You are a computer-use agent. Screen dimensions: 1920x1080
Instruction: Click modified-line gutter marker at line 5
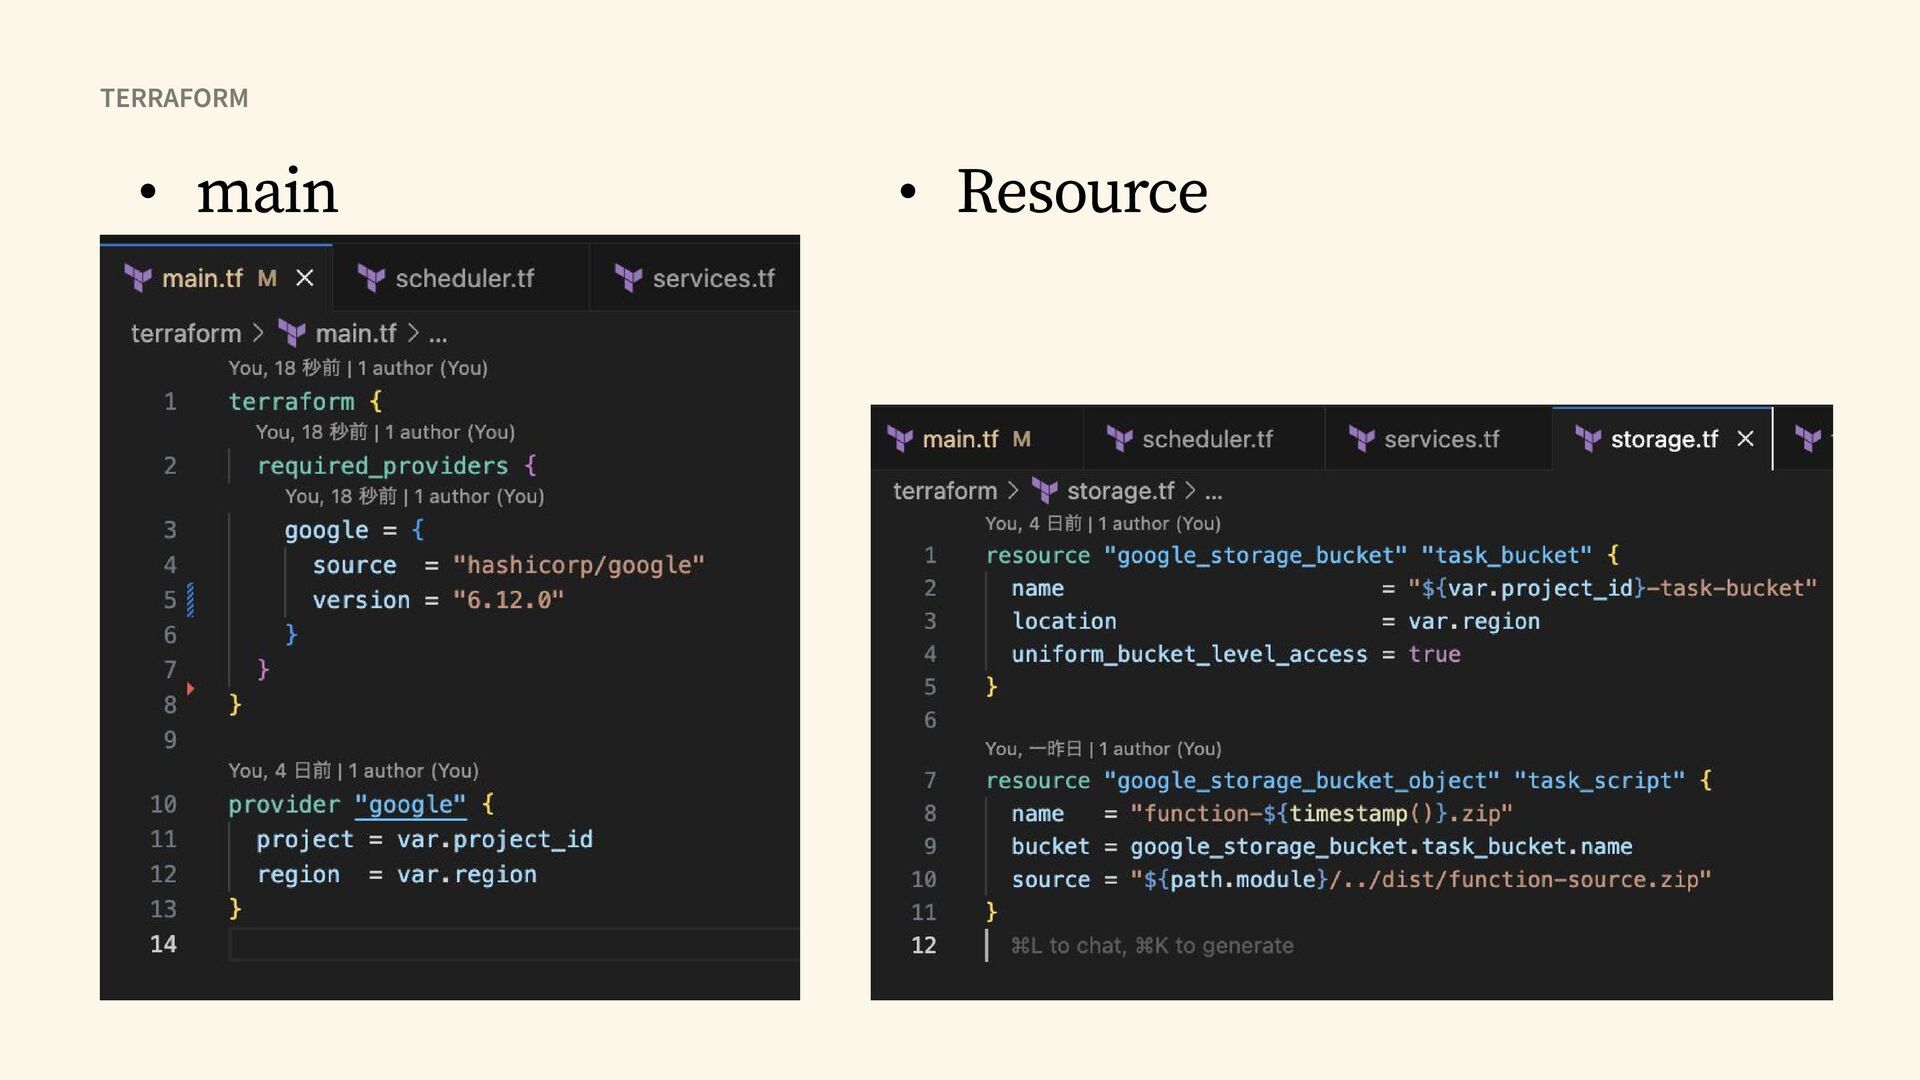pyautogui.click(x=190, y=600)
